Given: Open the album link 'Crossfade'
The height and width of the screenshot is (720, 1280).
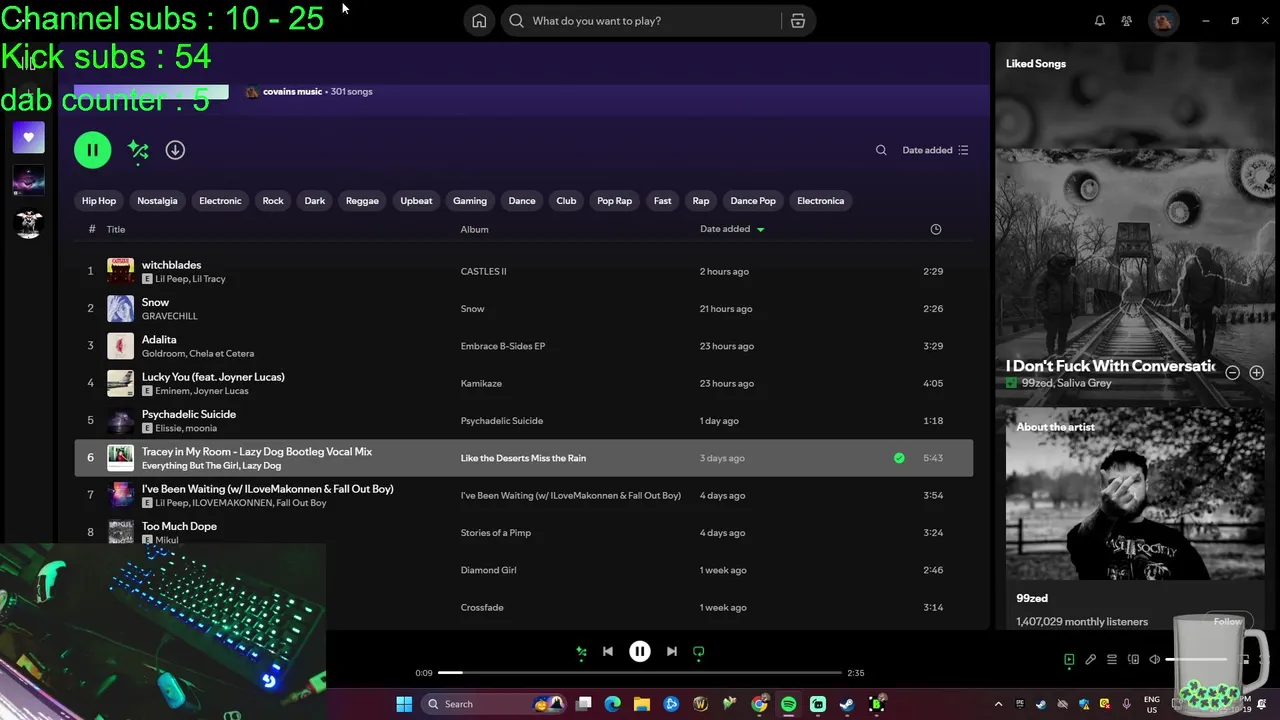Looking at the screenshot, I should 482,607.
